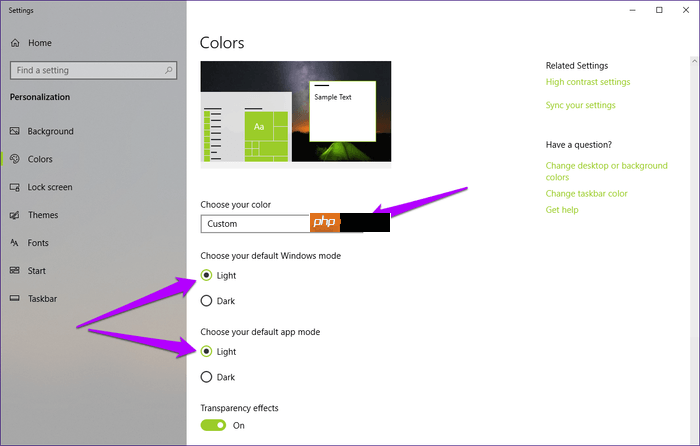This screenshot has width=700, height=446.
Task: Select Light for default Windows mode
Action: [x=207, y=275]
